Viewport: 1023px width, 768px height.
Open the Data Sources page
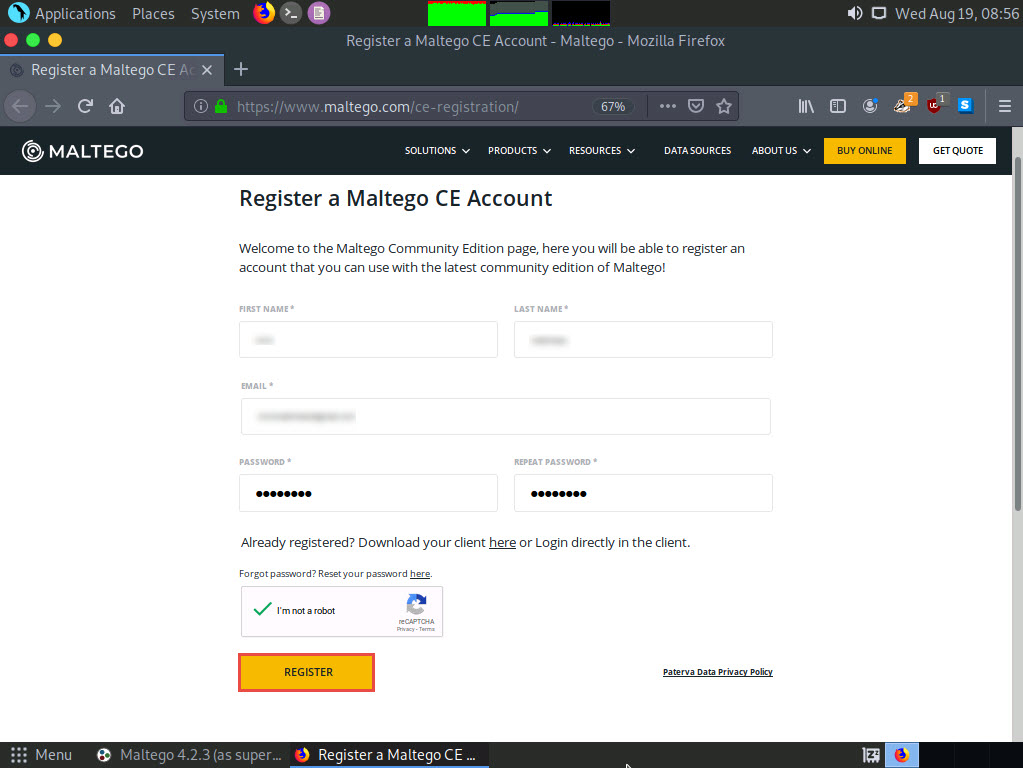[x=697, y=151]
